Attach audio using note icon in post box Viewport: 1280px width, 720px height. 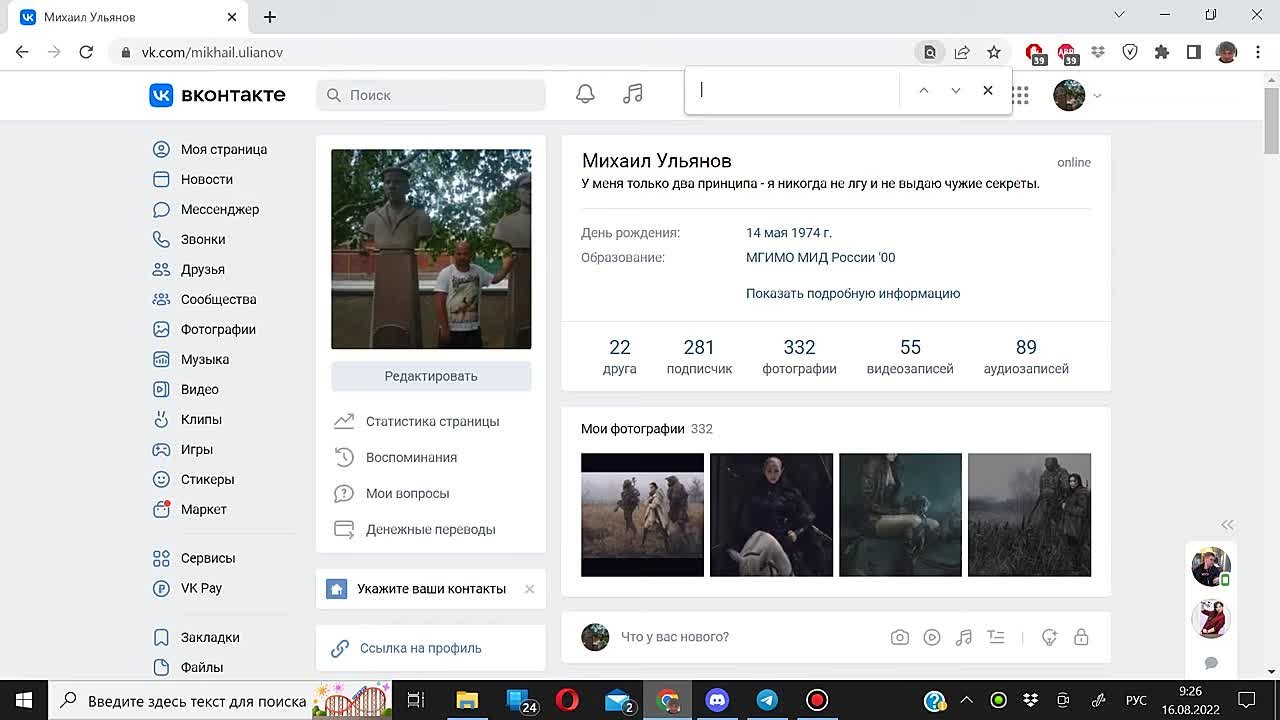[x=964, y=637]
